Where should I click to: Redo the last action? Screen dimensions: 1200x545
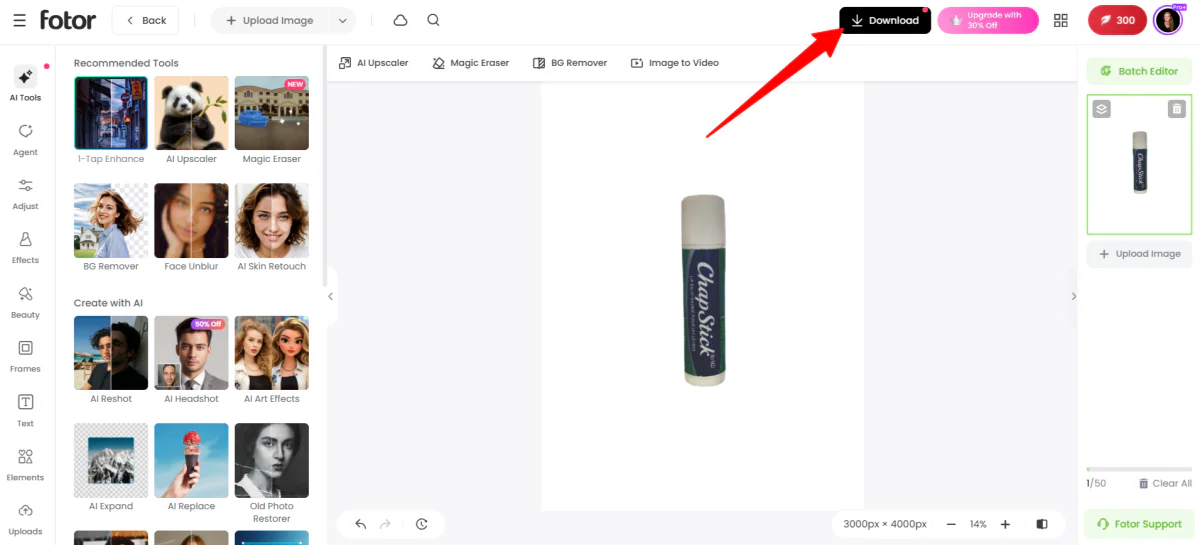[x=386, y=524]
